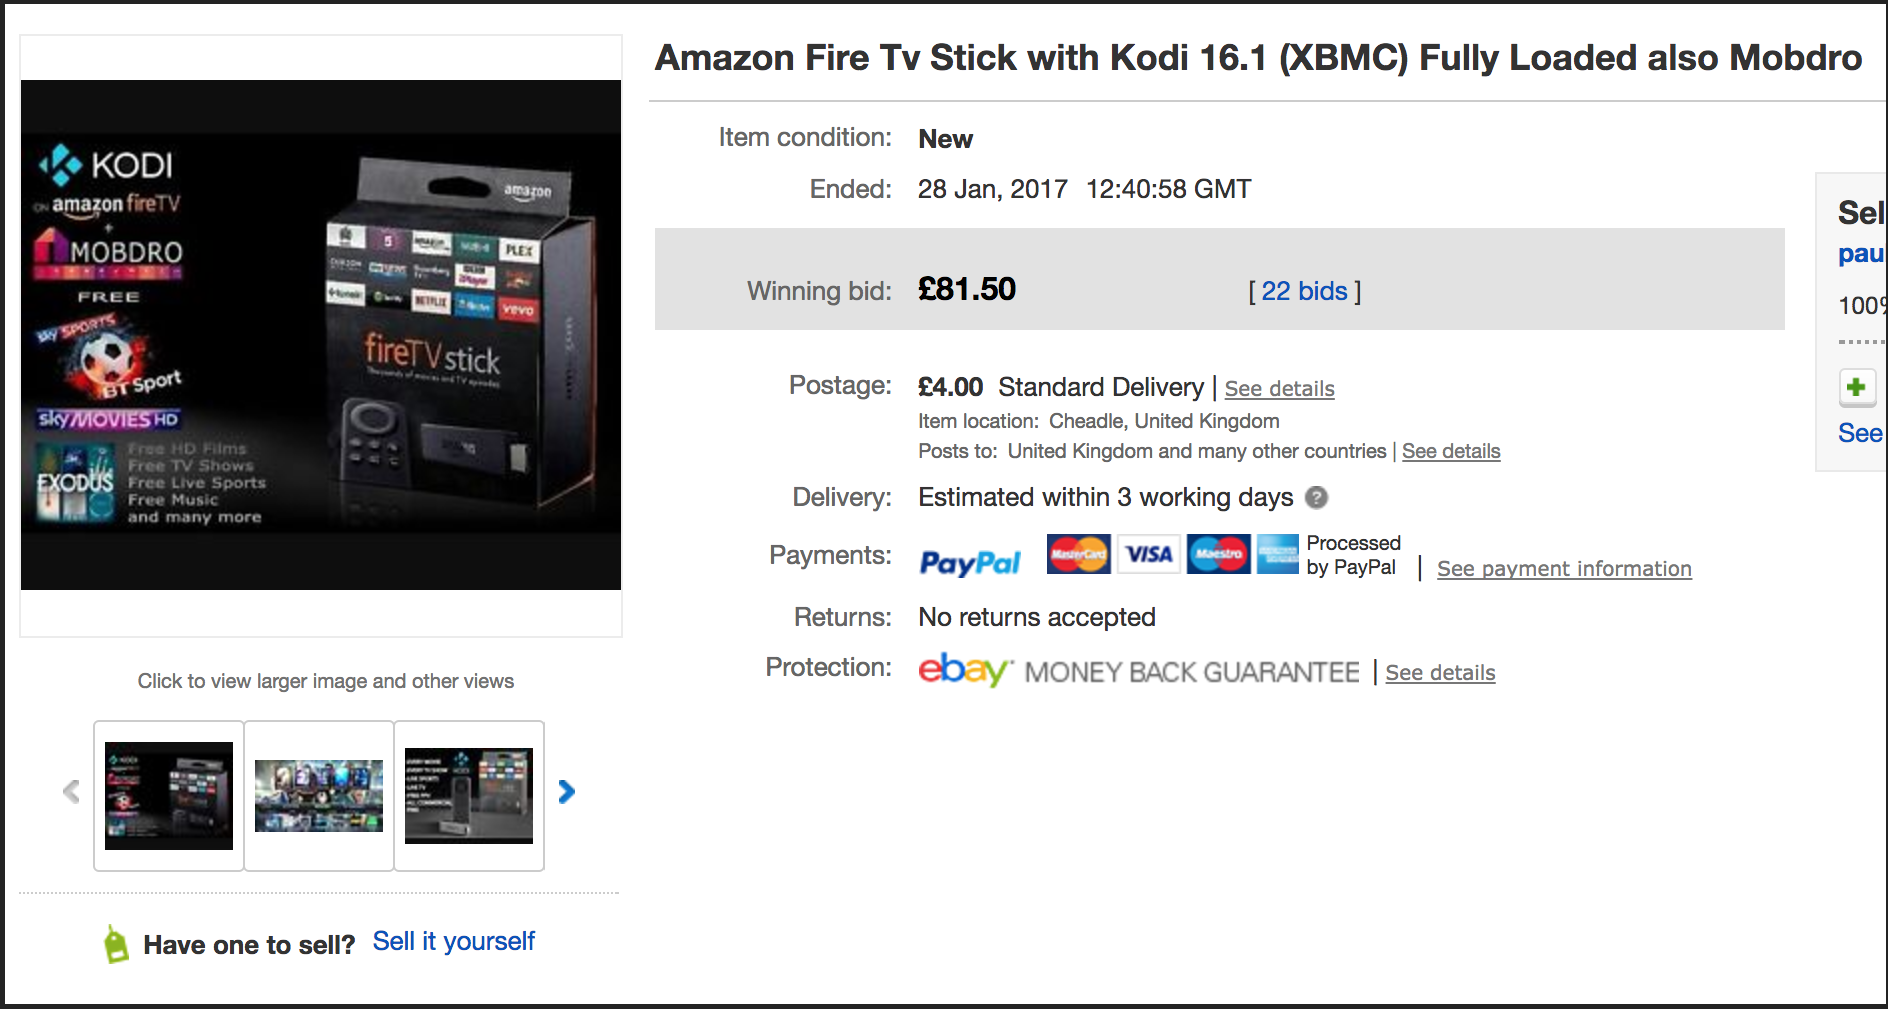Open the Protection See details link
The image size is (1888, 1010).
point(1439,673)
